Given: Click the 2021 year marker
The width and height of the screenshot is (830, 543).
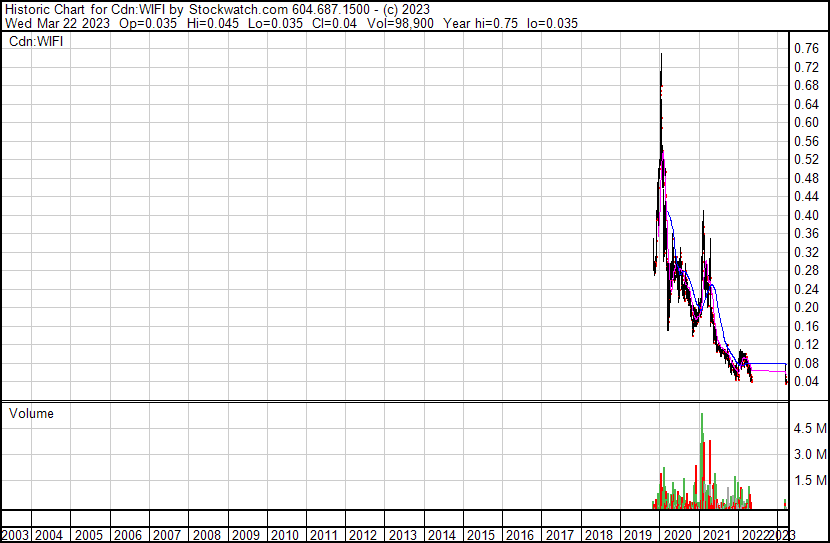Looking at the screenshot, I should (716, 535).
